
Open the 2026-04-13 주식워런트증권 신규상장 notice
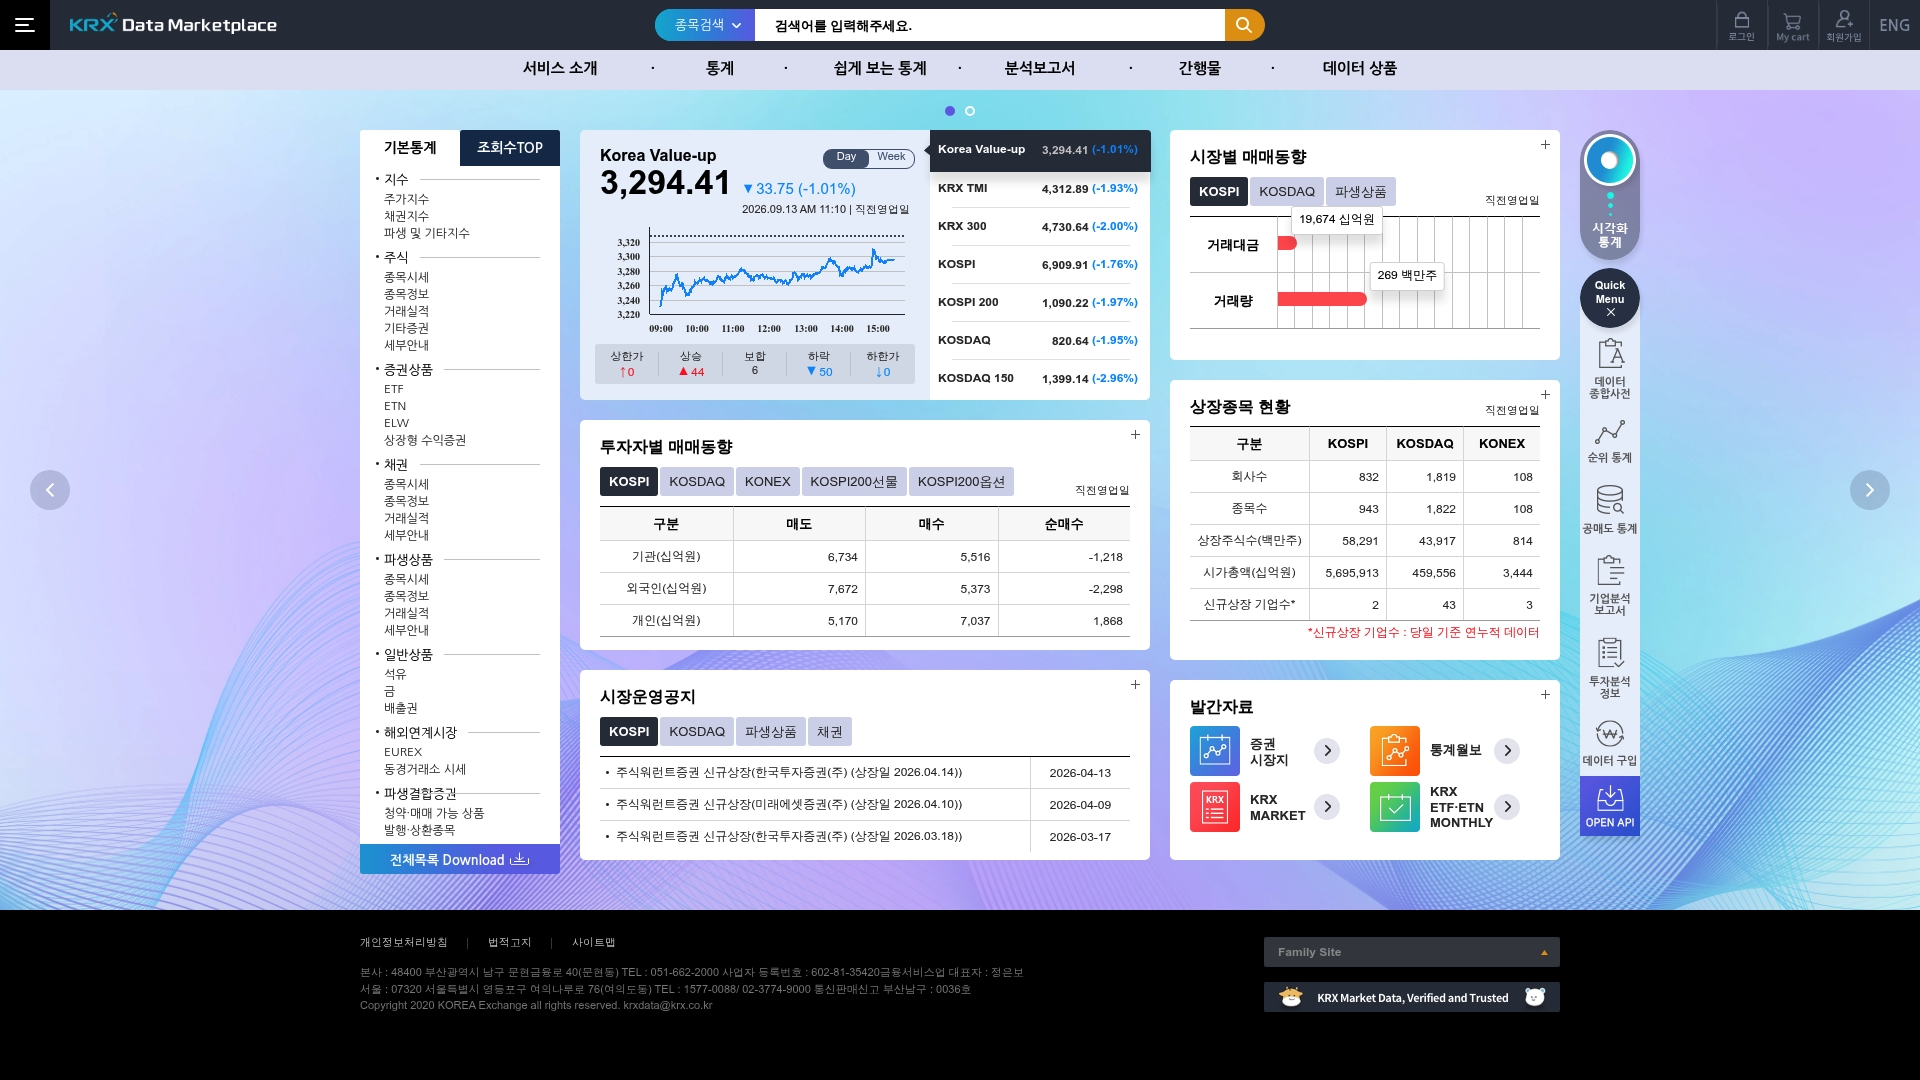[x=789, y=773]
